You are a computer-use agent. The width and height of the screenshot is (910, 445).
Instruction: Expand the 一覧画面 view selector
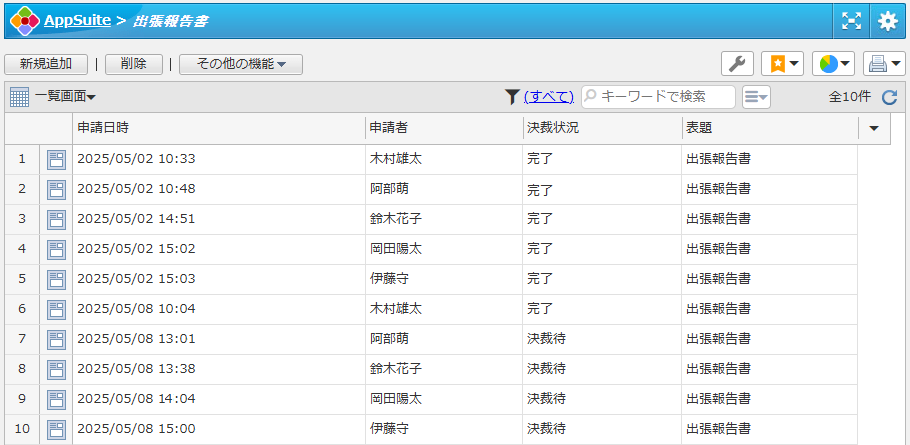pos(65,96)
